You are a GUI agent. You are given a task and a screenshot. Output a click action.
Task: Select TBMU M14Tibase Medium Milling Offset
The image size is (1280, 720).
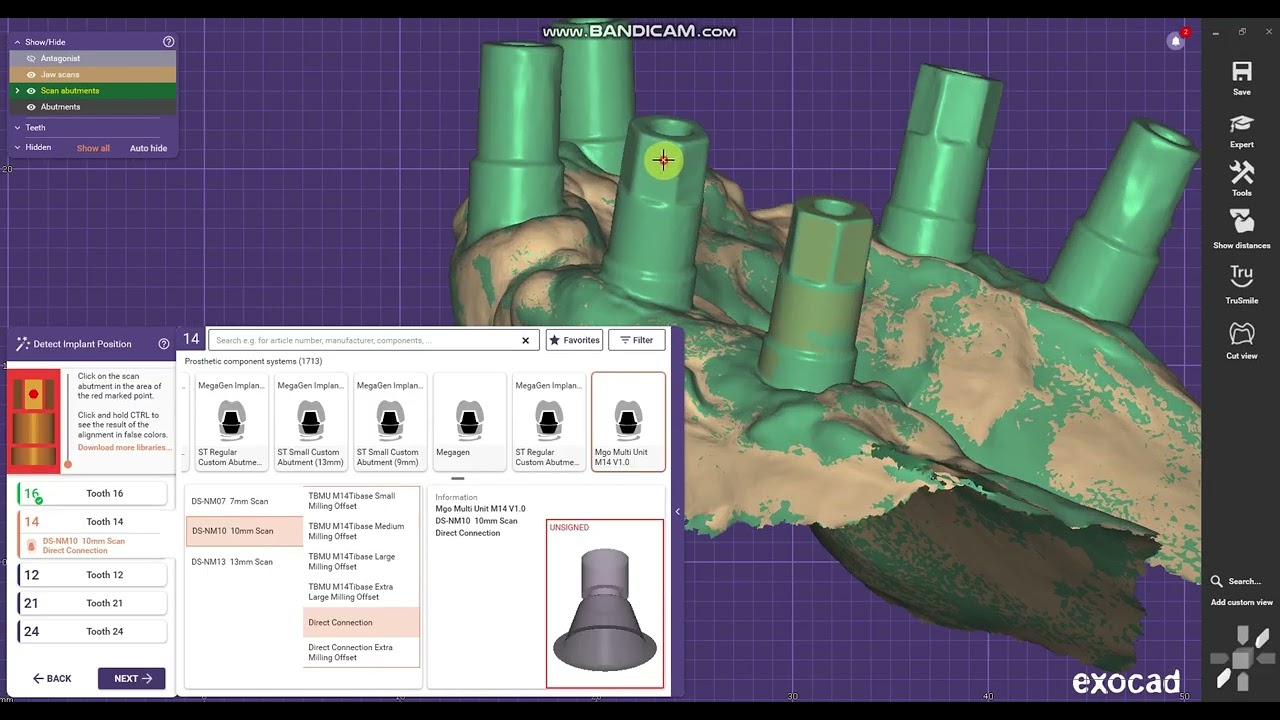(x=362, y=531)
